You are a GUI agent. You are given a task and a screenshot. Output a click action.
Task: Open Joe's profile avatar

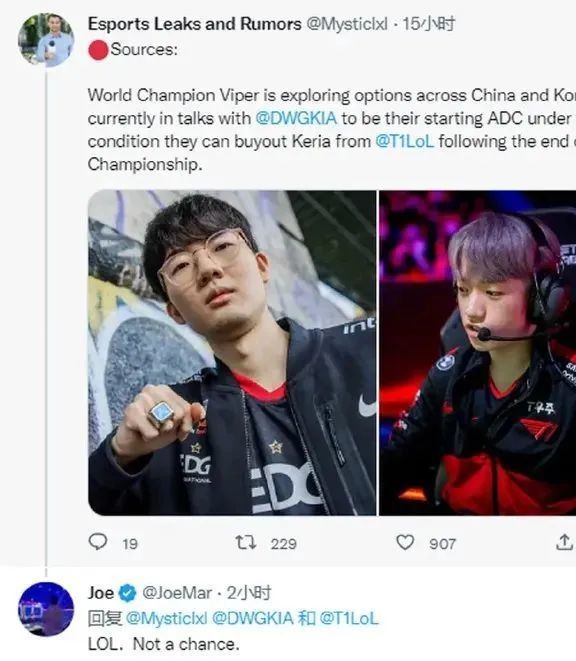pos(46,609)
